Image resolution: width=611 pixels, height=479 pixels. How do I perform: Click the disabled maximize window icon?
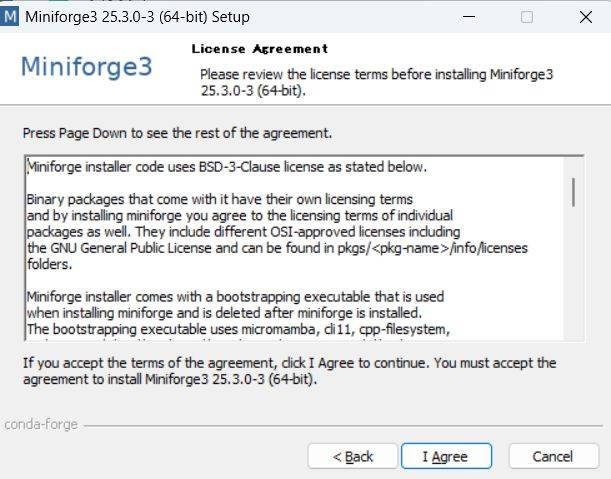527,17
